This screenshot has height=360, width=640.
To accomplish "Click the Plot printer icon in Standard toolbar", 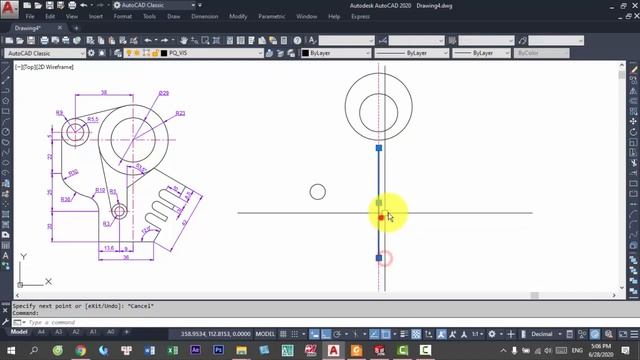I will point(44,40).
